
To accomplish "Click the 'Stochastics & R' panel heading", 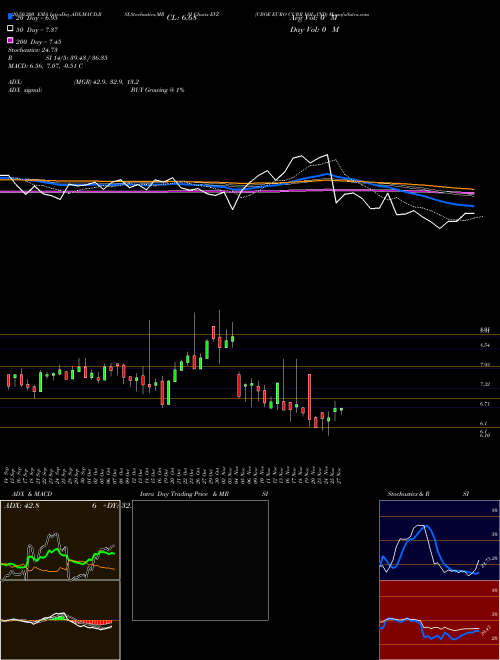I will (x=408, y=494).
